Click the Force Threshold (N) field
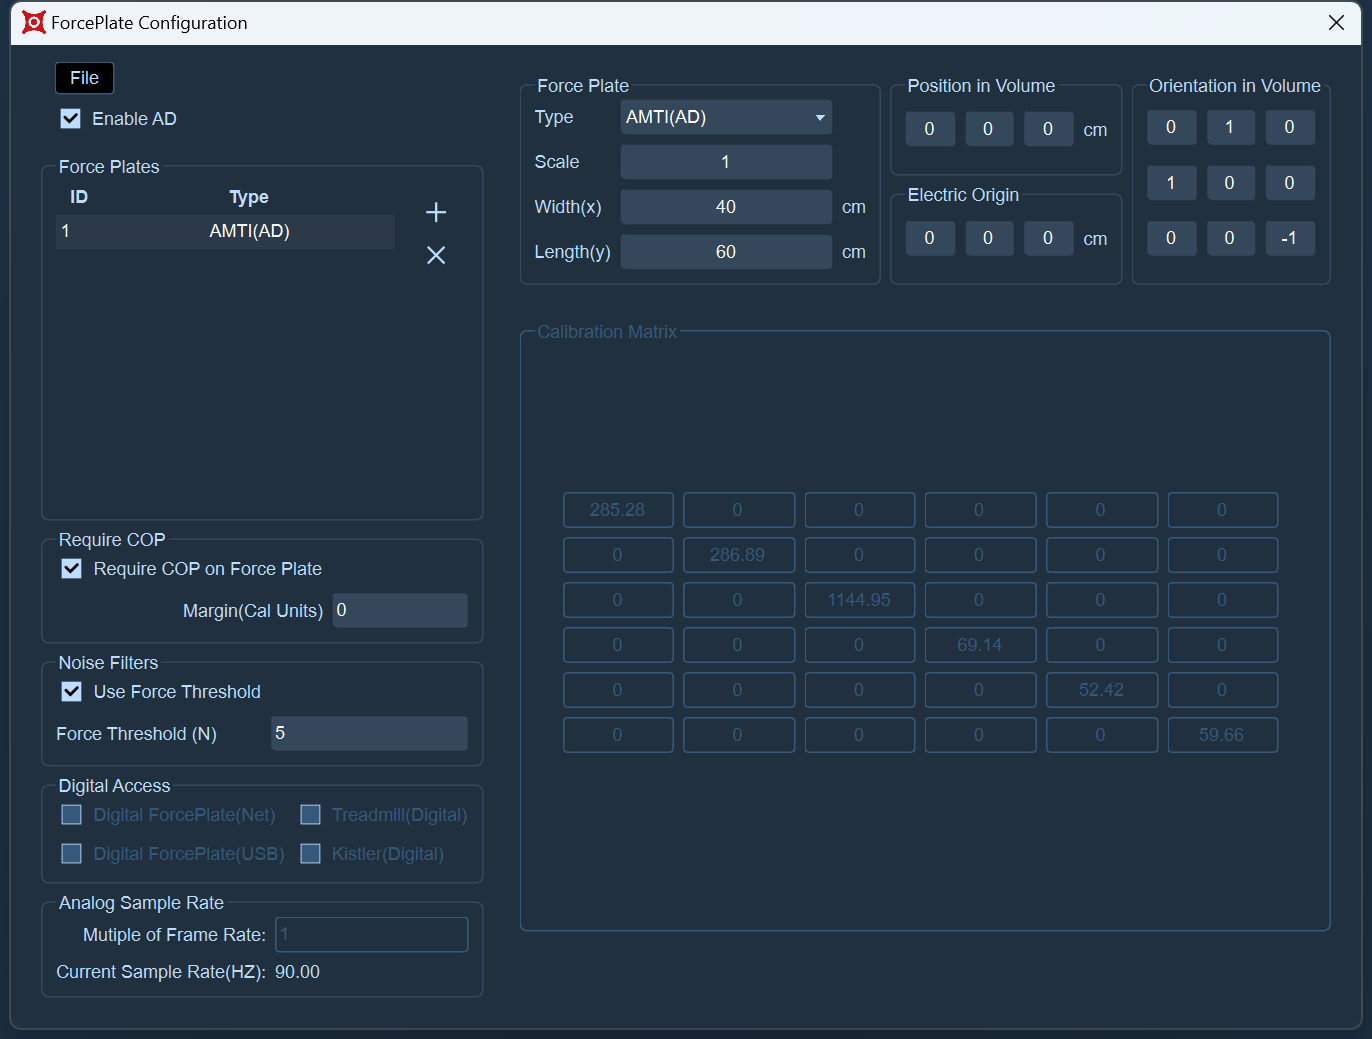This screenshot has height=1039, width=1372. click(369, 733)
